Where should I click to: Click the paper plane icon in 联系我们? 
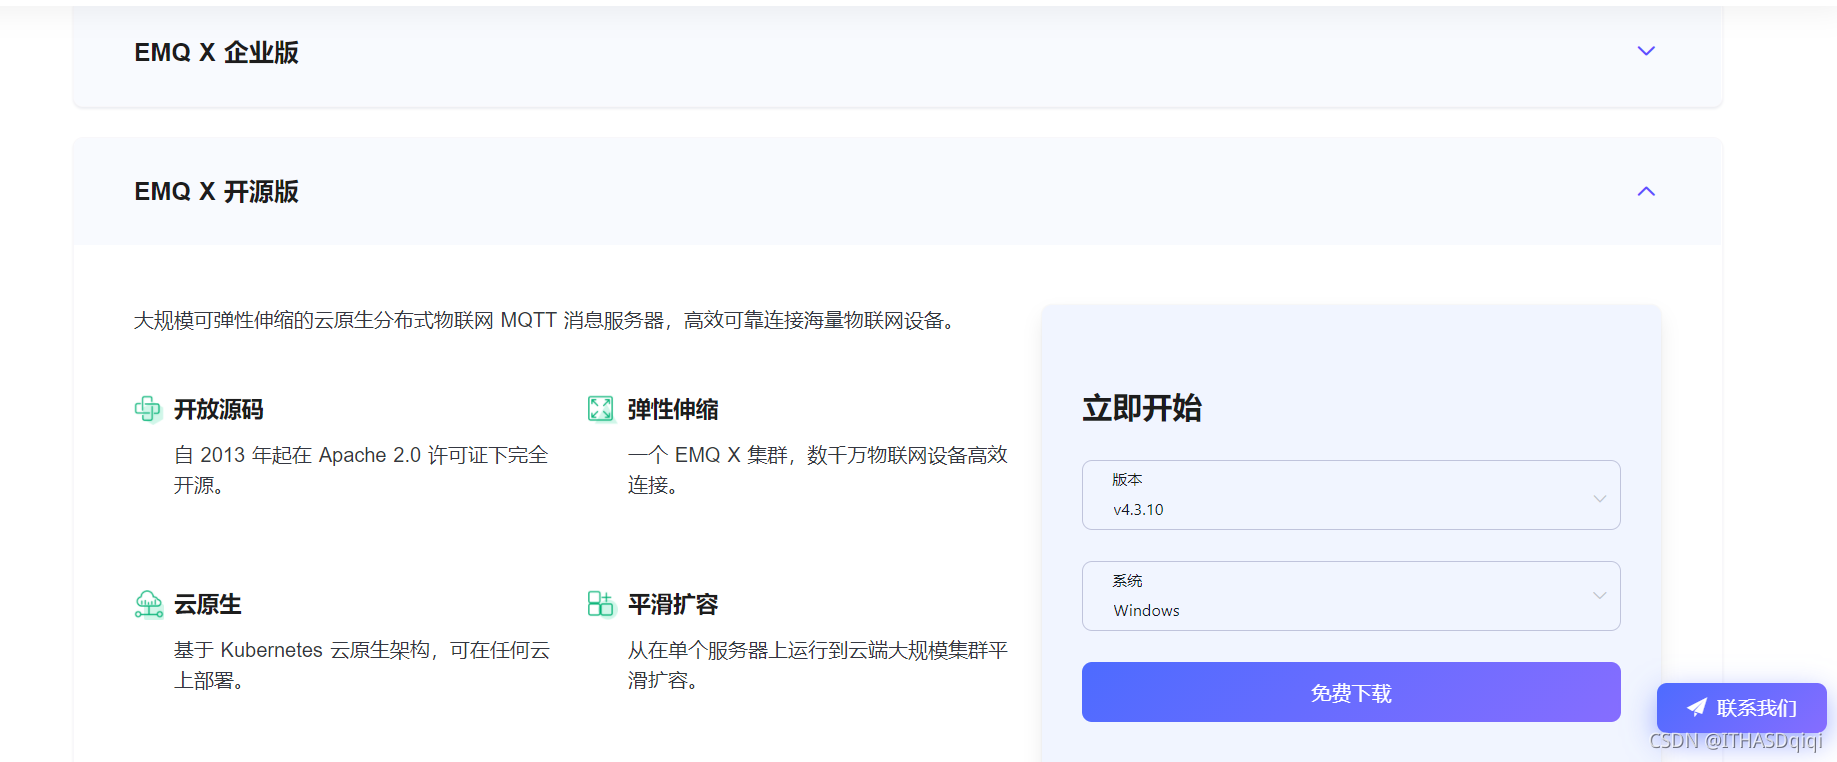(1697, 708)
